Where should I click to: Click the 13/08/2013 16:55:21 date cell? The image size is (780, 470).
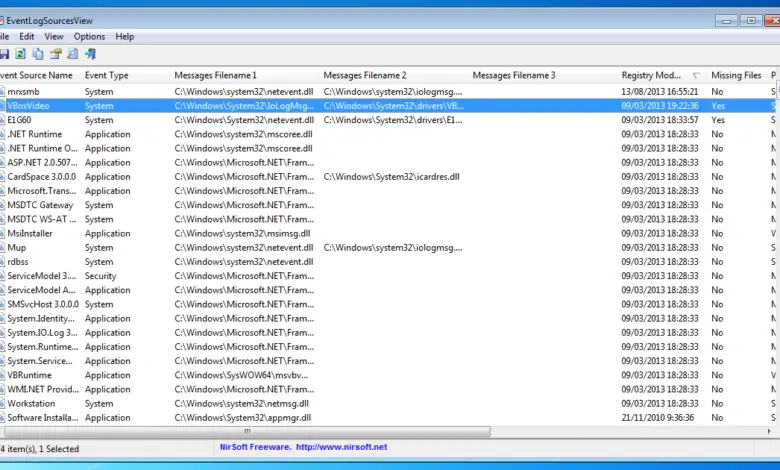tap(660, 92)
